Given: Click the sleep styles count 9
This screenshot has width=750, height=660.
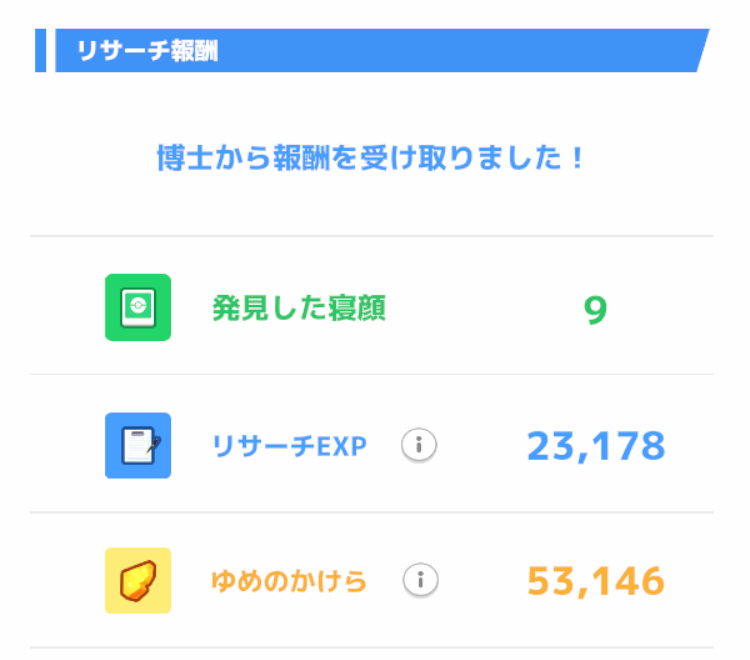Looking at the screenshot, I should (x=595, y=309).
